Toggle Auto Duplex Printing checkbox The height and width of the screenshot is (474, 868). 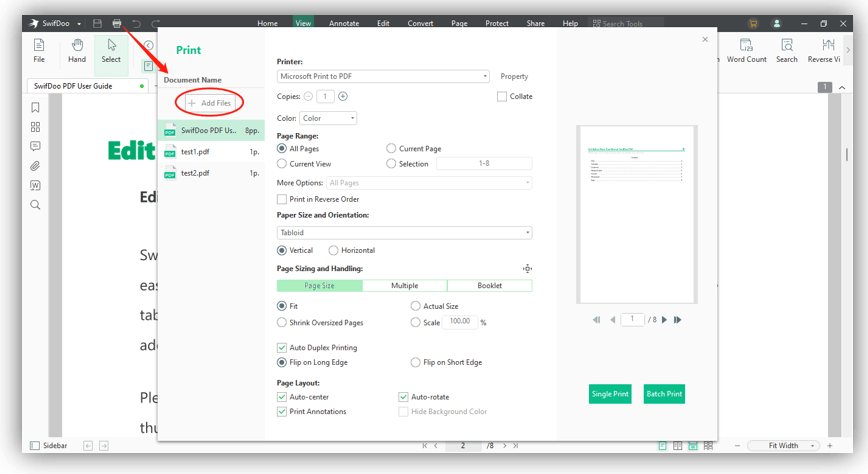tap(282, 348)
